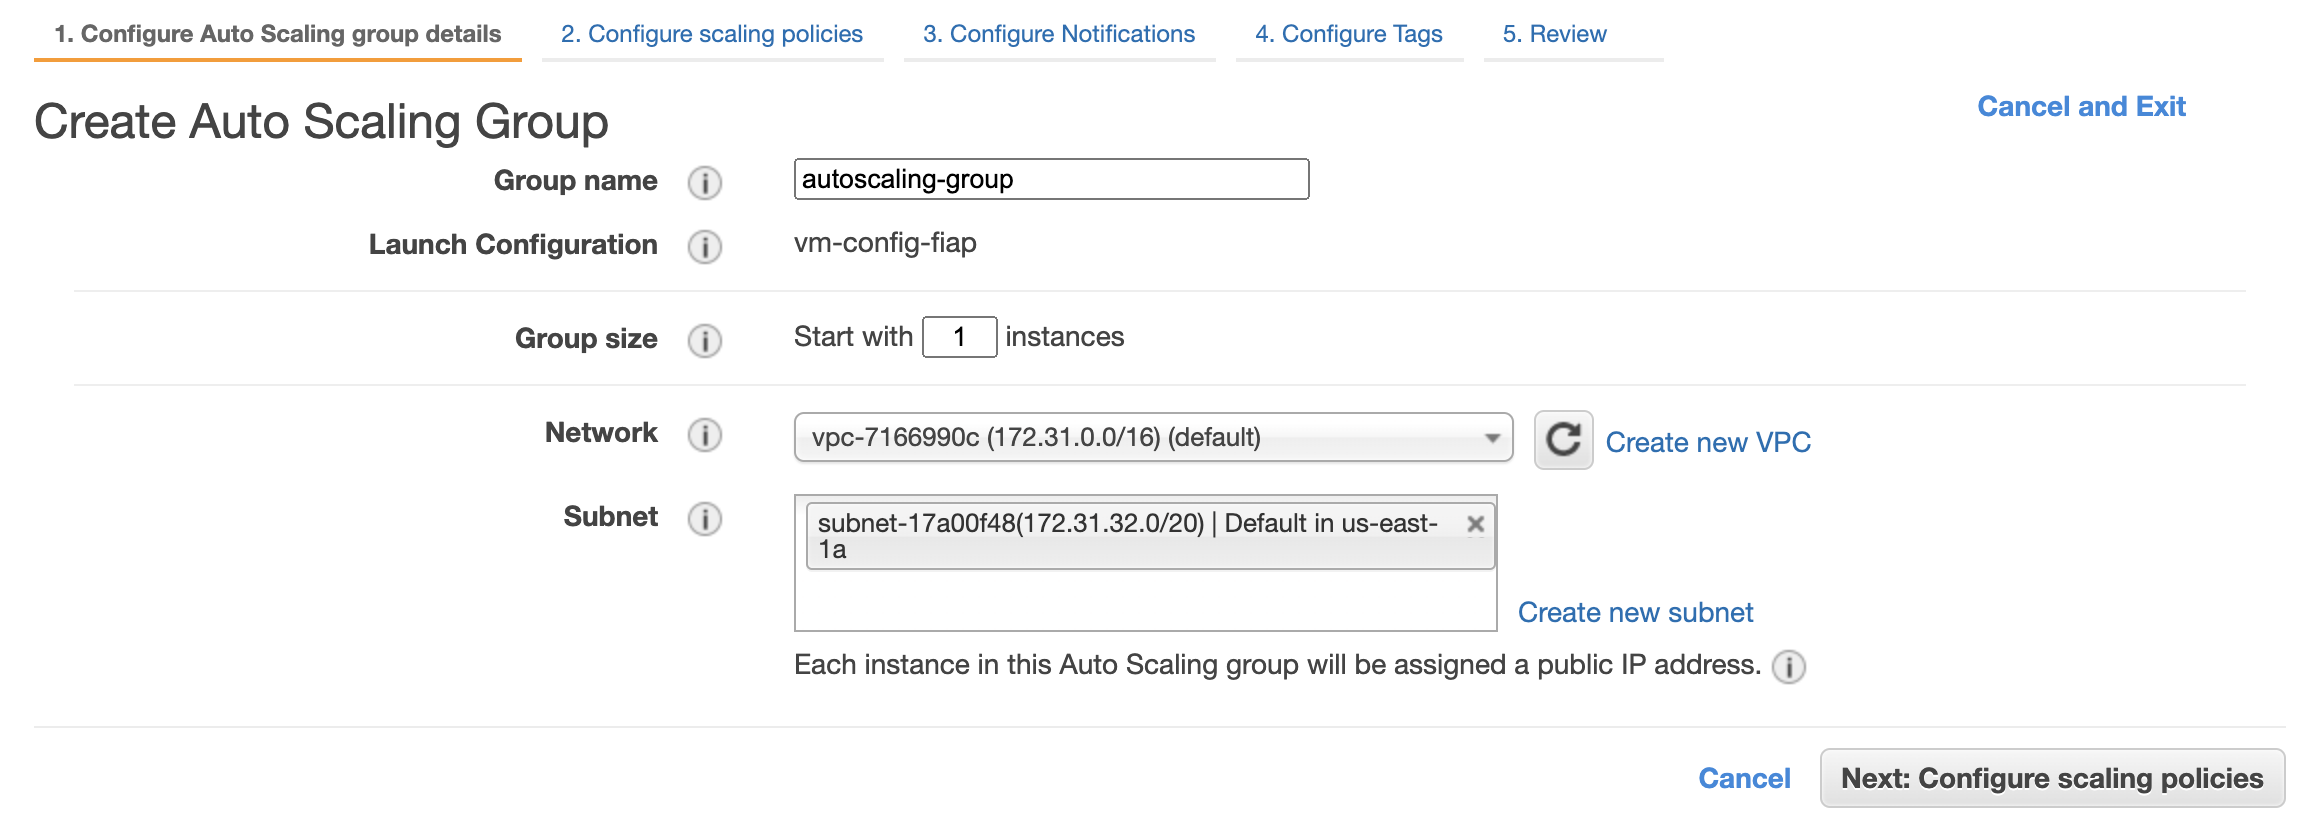Remove the us-east-1a subnet selection
2298x828 pixels.
coord(1475,524)
